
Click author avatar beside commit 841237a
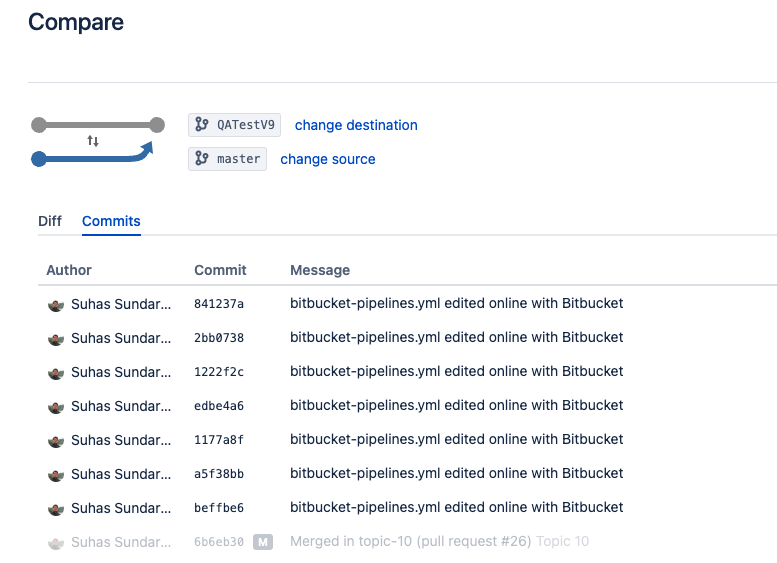[x=56, y=304]
